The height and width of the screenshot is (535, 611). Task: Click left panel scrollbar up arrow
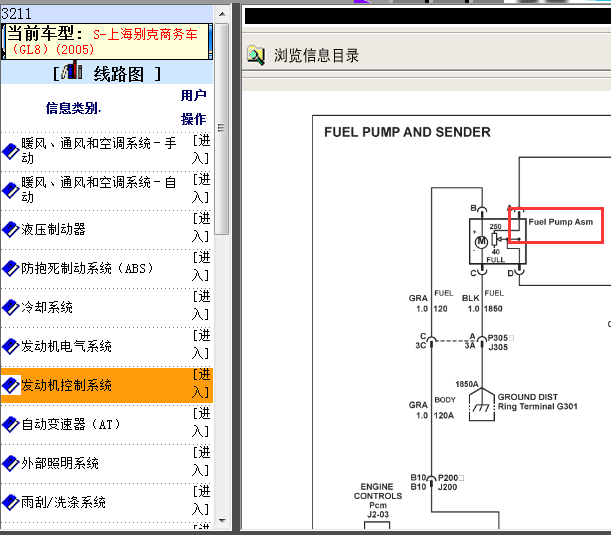point(222,14)
